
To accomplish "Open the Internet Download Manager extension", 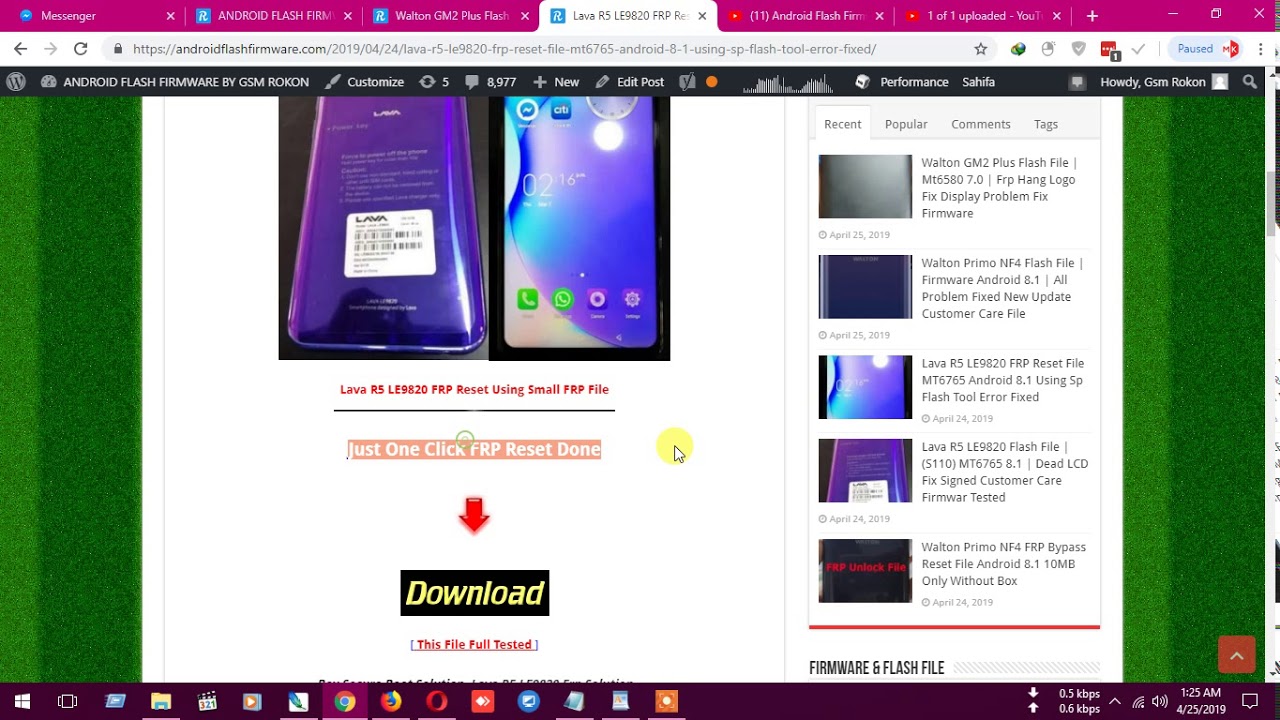I will (x=1018, y=48).
